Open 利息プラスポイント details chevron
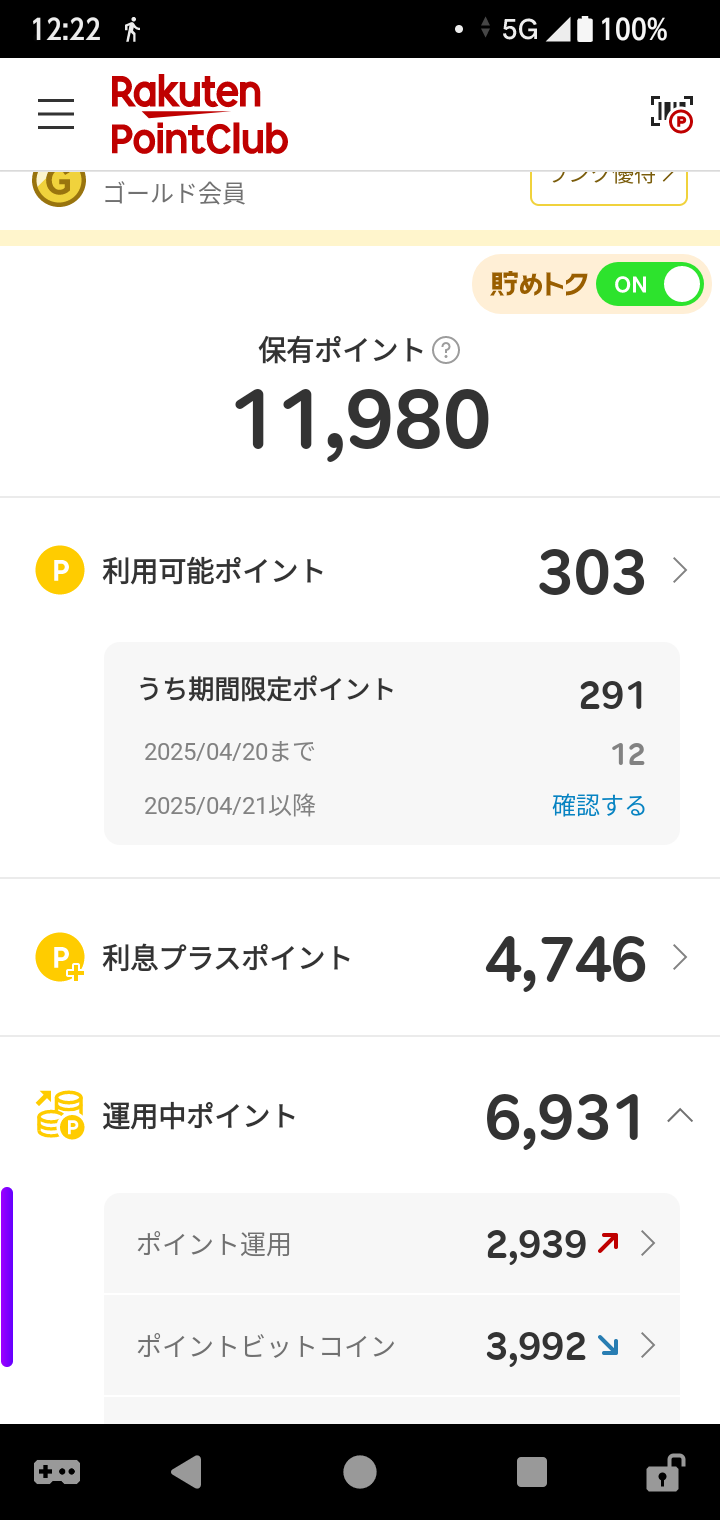Image resolution: width=720 pixels, height=1520 pixels. click(680, 958)
